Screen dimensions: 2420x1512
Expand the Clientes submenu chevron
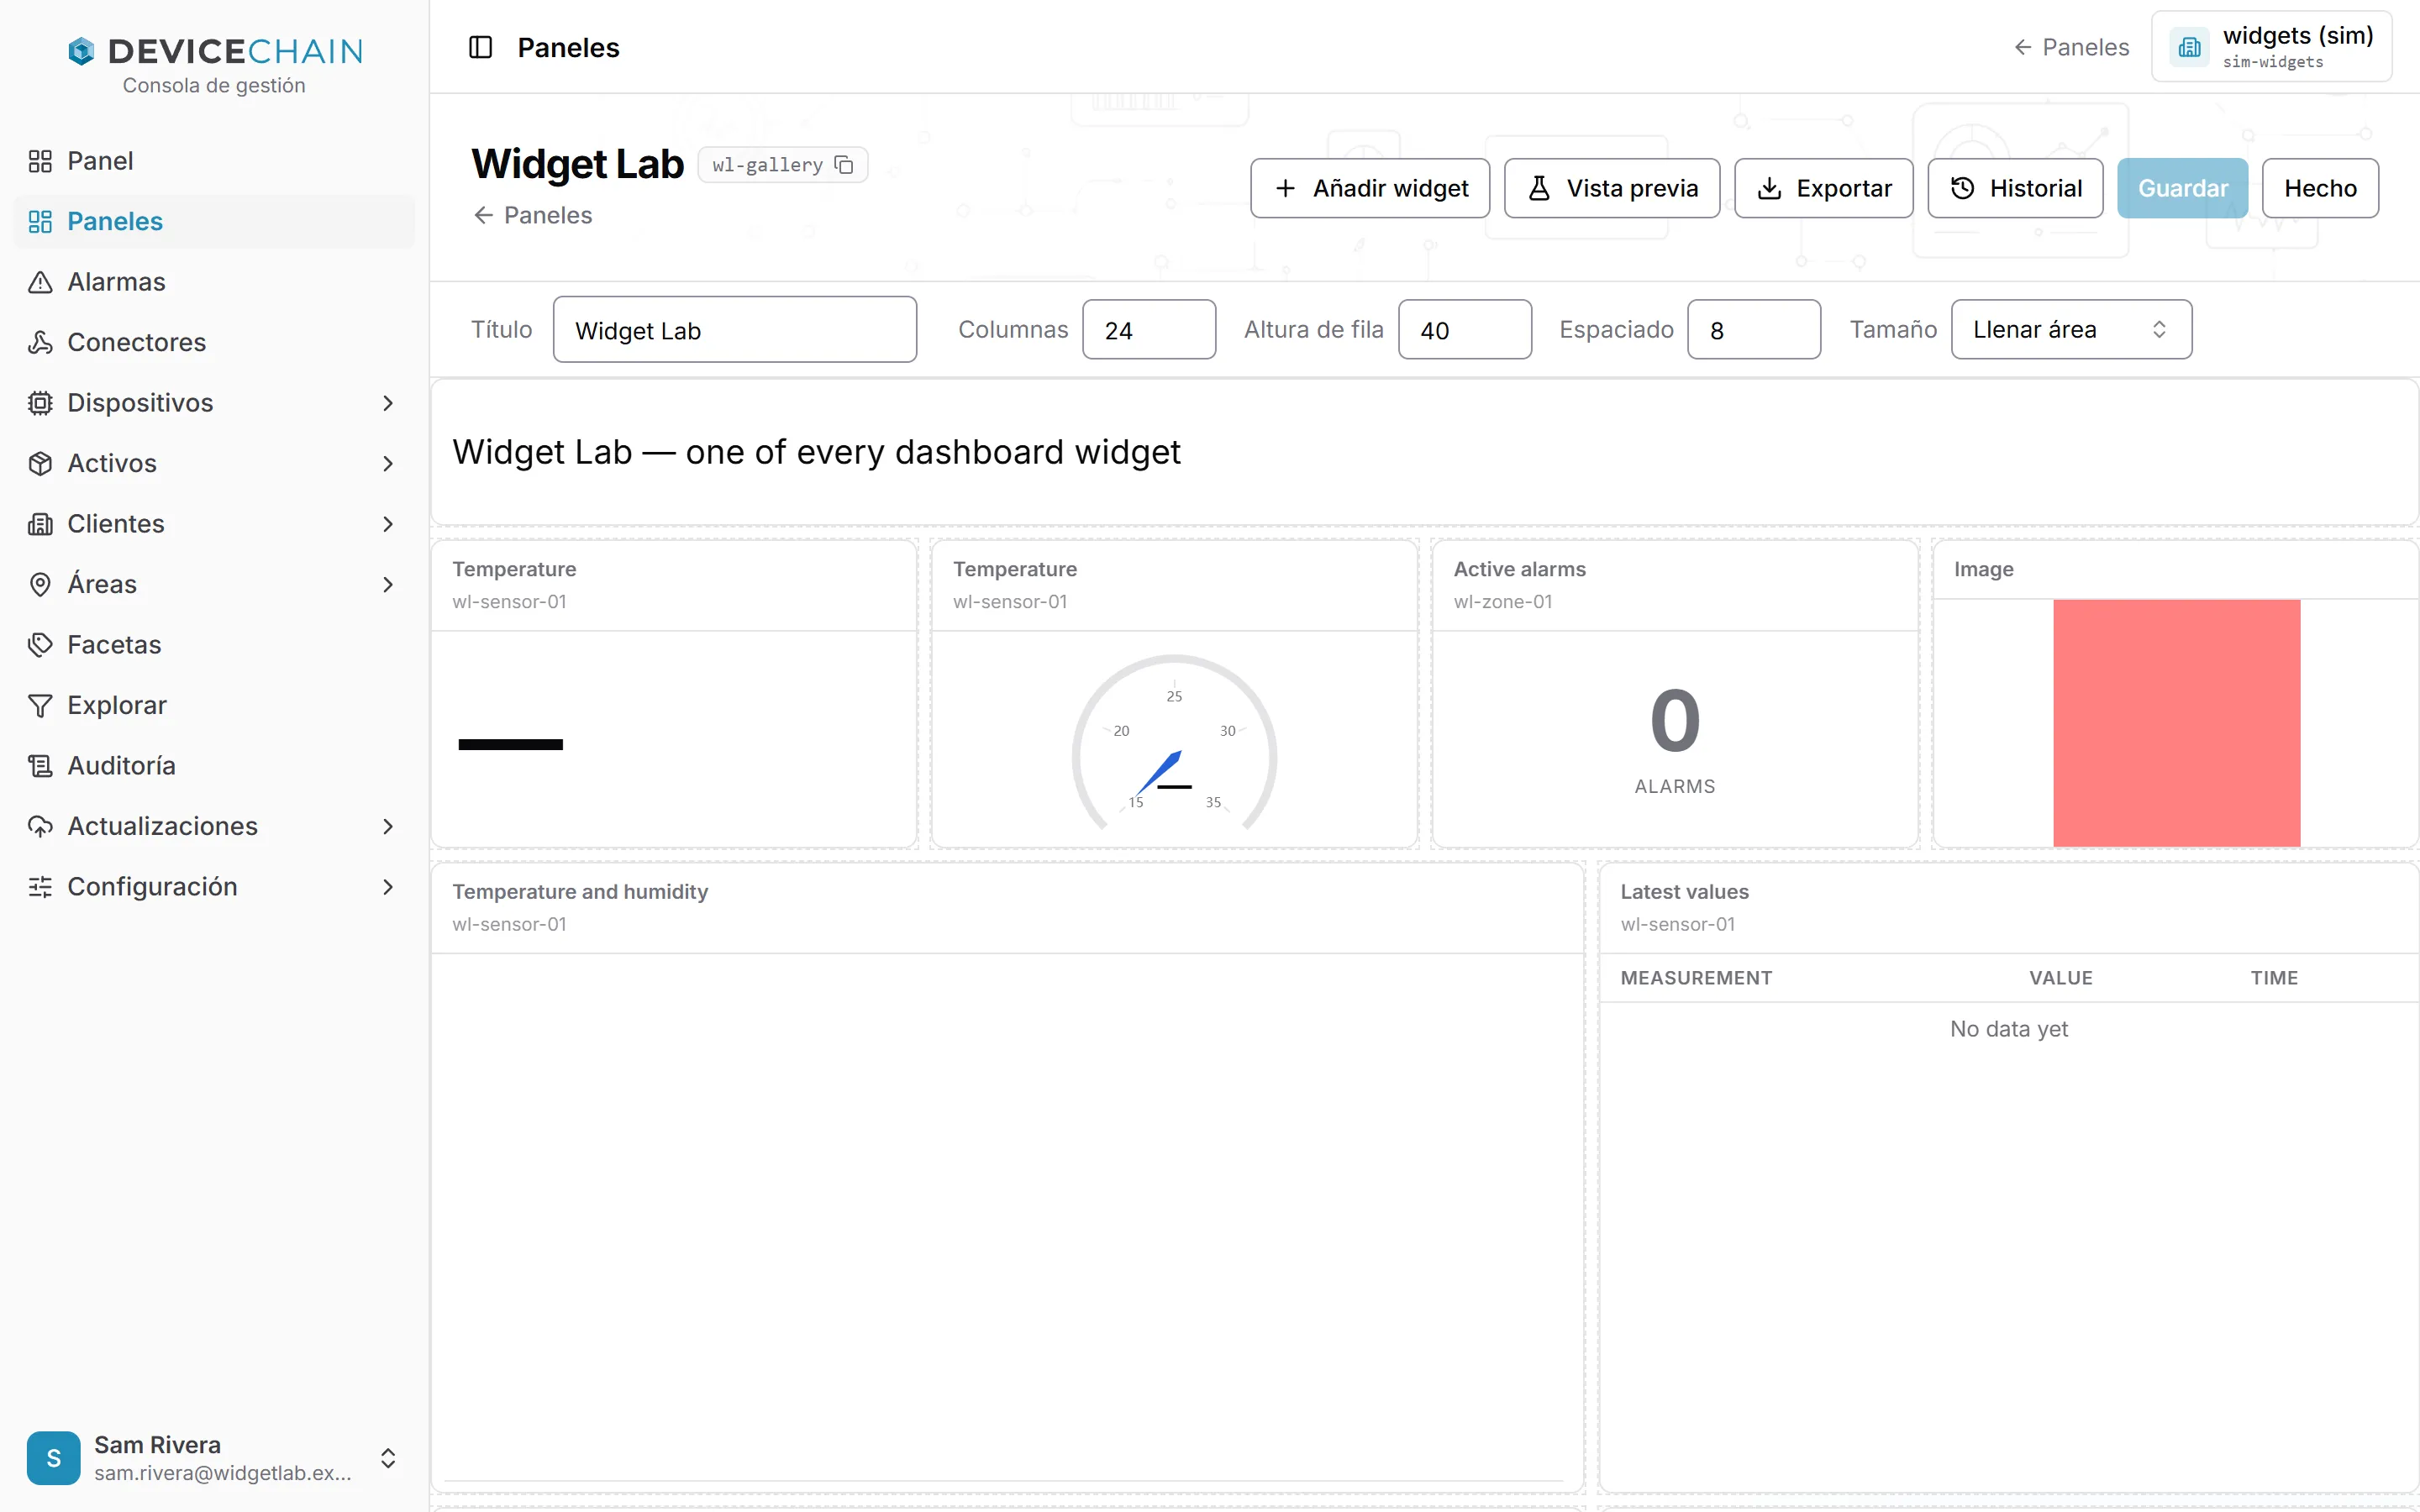tap(388, 524)
